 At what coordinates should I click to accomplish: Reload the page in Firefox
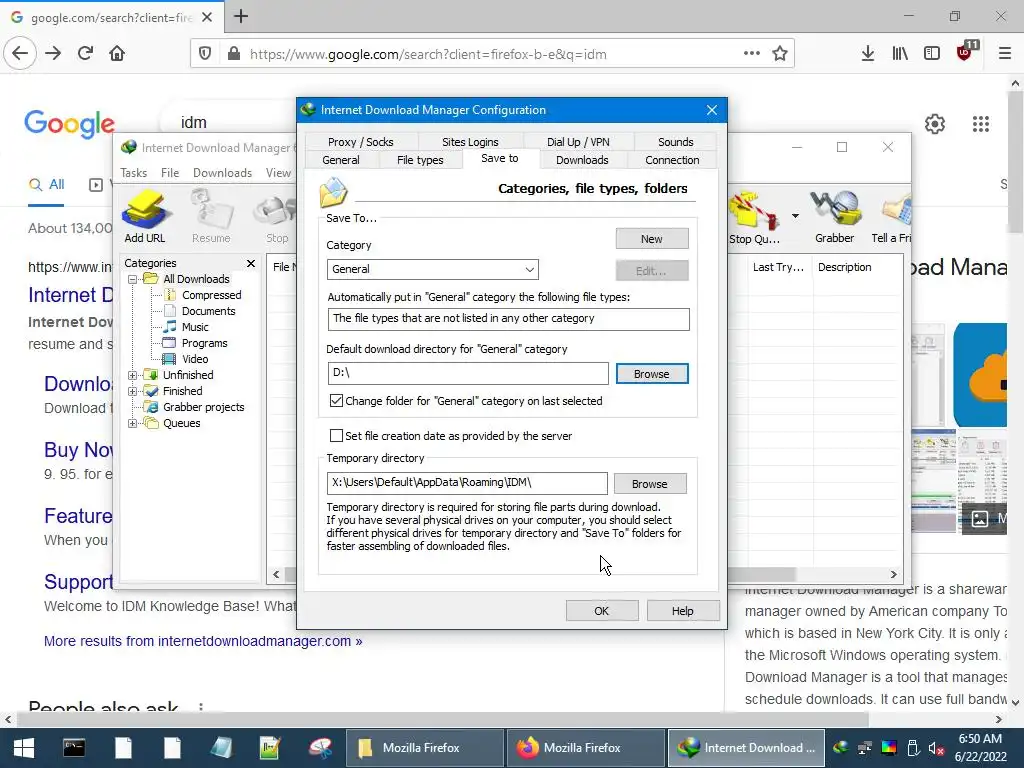pyautogui.click(x=86, y=54)
